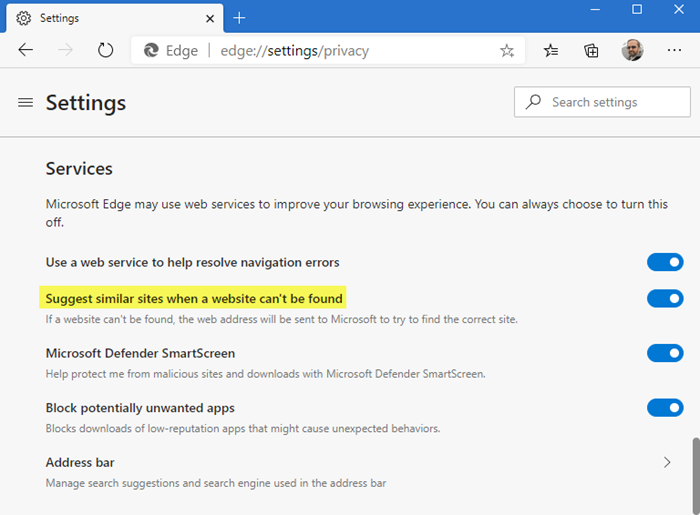This screenshot has width=700, height=515.
Task: Click the vertical scrollbar thumb
Action: [696, 476]
